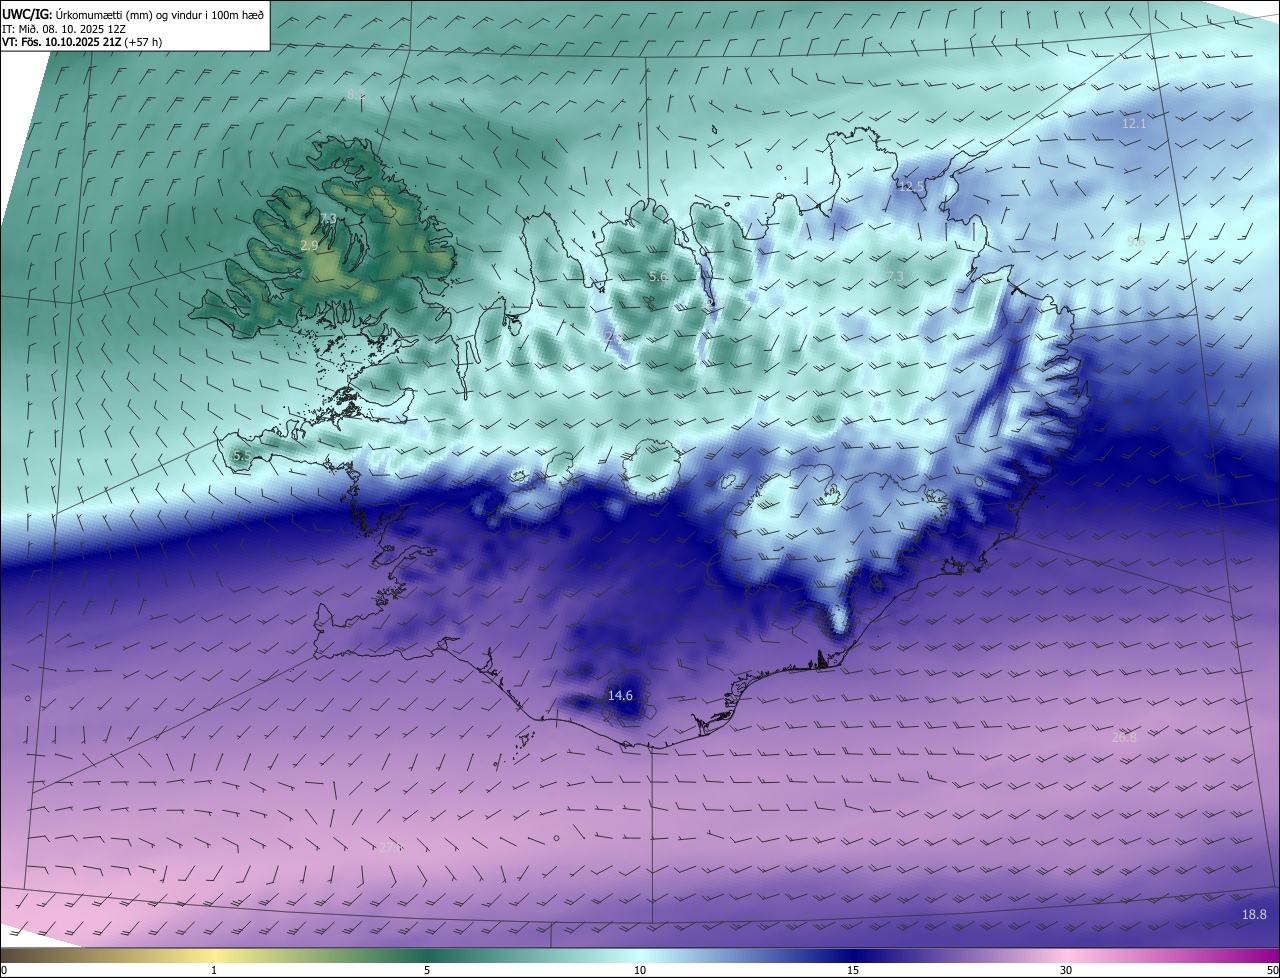Click the 26.8 value label on the map
This screenshot has width=1280, height=978.
coord(1124,737)
